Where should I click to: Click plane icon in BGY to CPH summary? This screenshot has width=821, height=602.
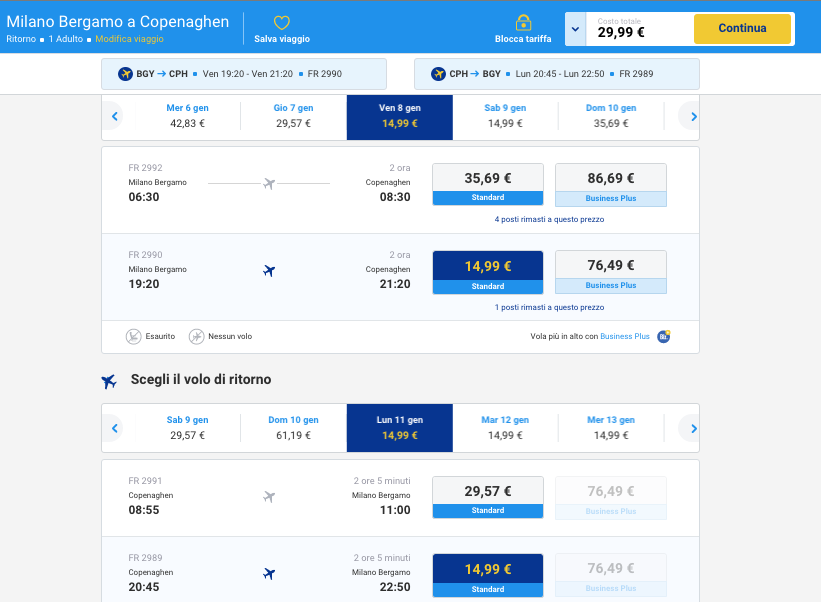point(126,74)
